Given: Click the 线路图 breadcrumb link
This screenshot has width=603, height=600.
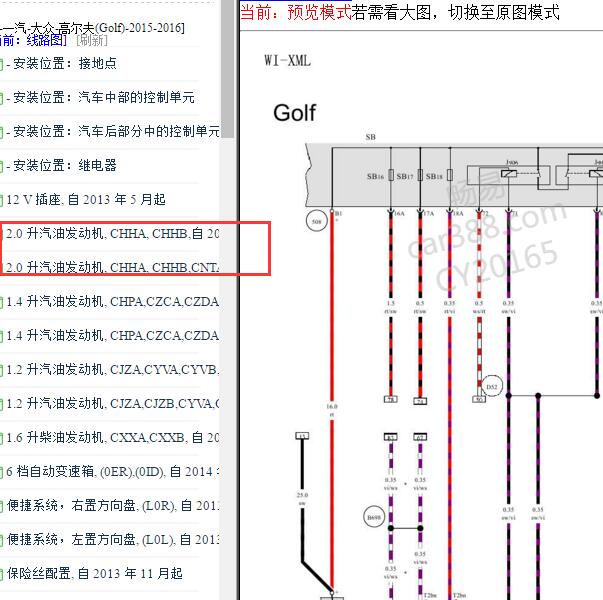Looking at the screenshot, I should coord(46,40).
